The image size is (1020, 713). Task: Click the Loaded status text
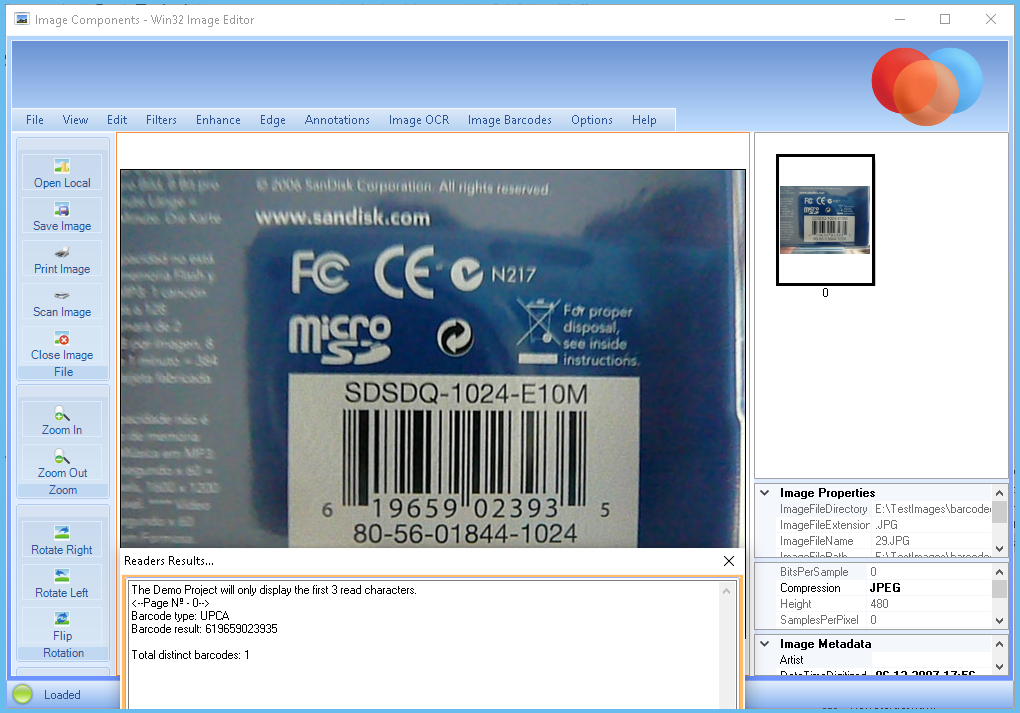coord(62,695)
